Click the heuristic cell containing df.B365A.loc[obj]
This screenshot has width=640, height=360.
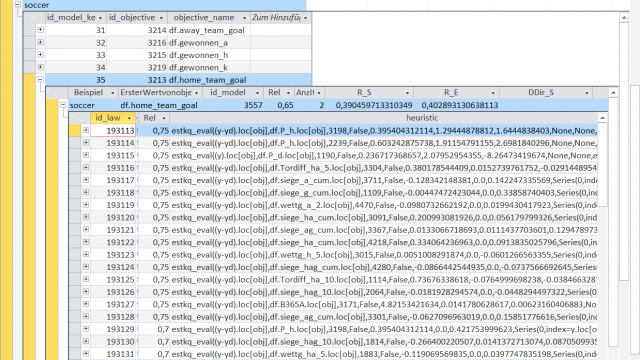pos(384,304)
